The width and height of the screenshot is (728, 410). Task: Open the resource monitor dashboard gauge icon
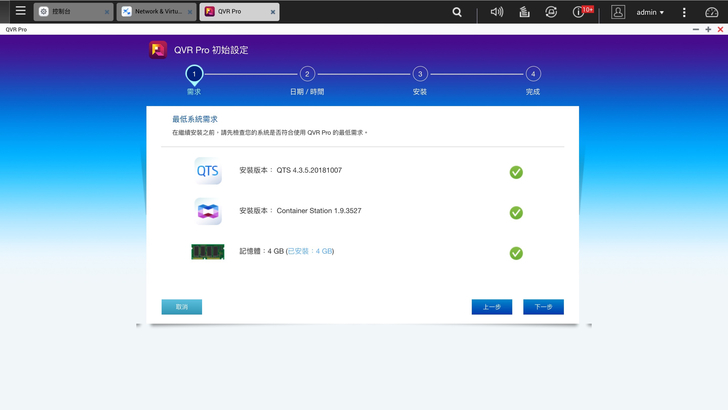coord(712,12)
